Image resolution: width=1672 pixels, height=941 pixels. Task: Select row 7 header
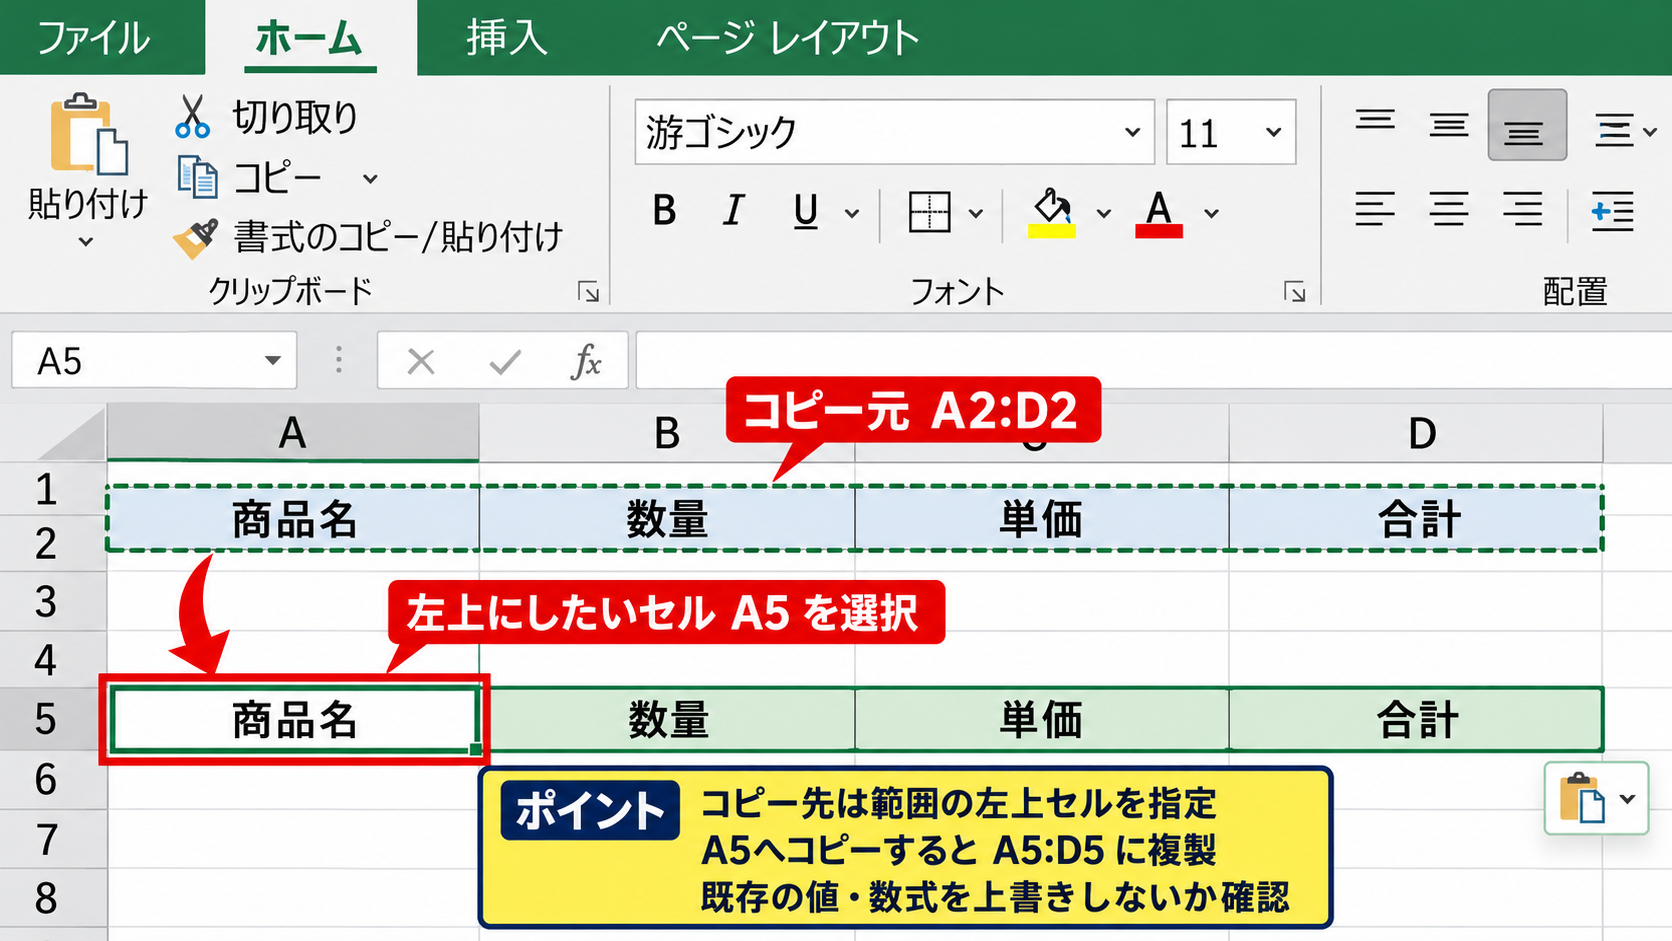pyautogui.click(x=53, y=839)
